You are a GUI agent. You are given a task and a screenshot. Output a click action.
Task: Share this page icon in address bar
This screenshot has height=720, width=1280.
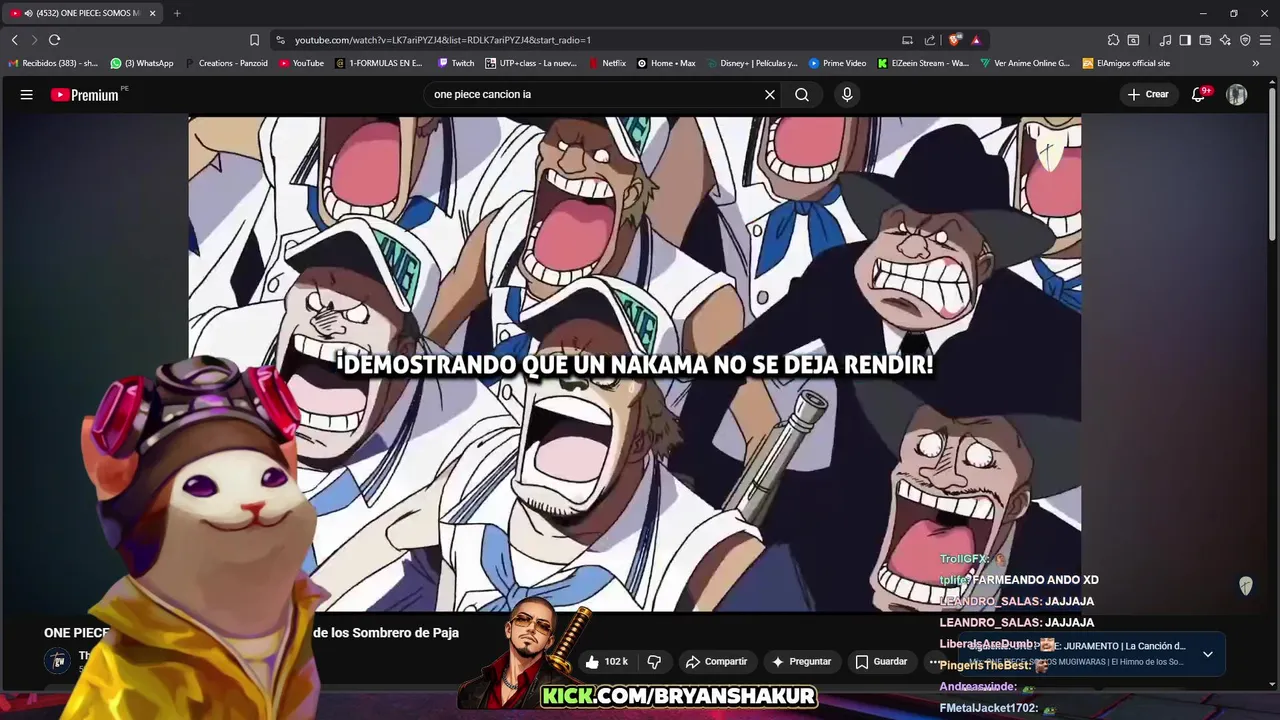930,40
